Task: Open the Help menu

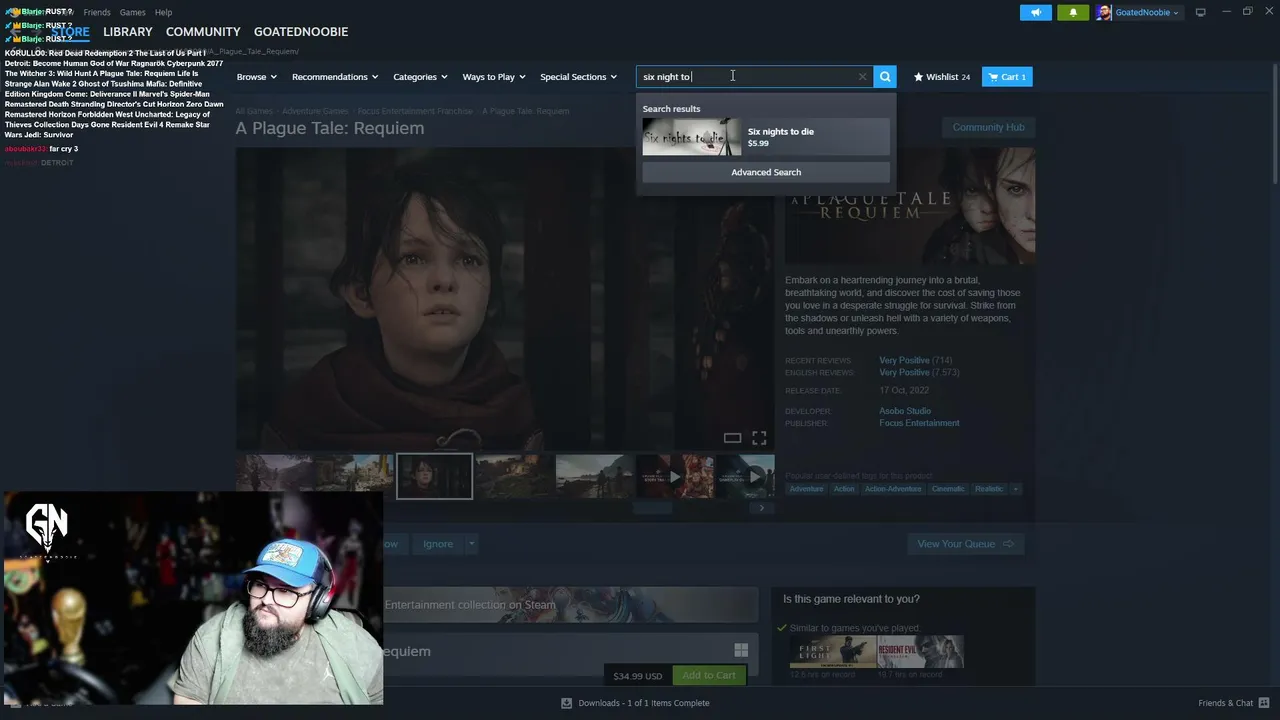Action: pyautogui.click(x=164, y=12)
